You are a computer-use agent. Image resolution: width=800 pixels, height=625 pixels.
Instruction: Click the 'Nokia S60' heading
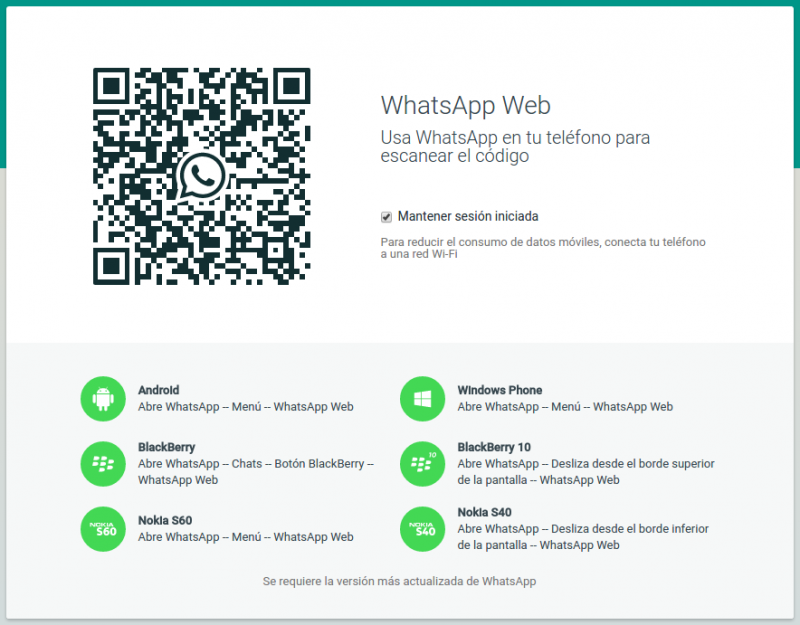(165, 520)
